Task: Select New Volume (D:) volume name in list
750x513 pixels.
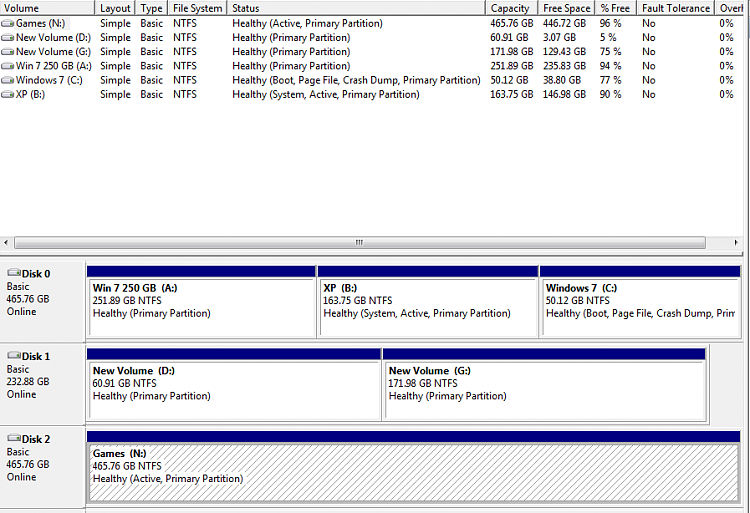Action: coord(53,38)
